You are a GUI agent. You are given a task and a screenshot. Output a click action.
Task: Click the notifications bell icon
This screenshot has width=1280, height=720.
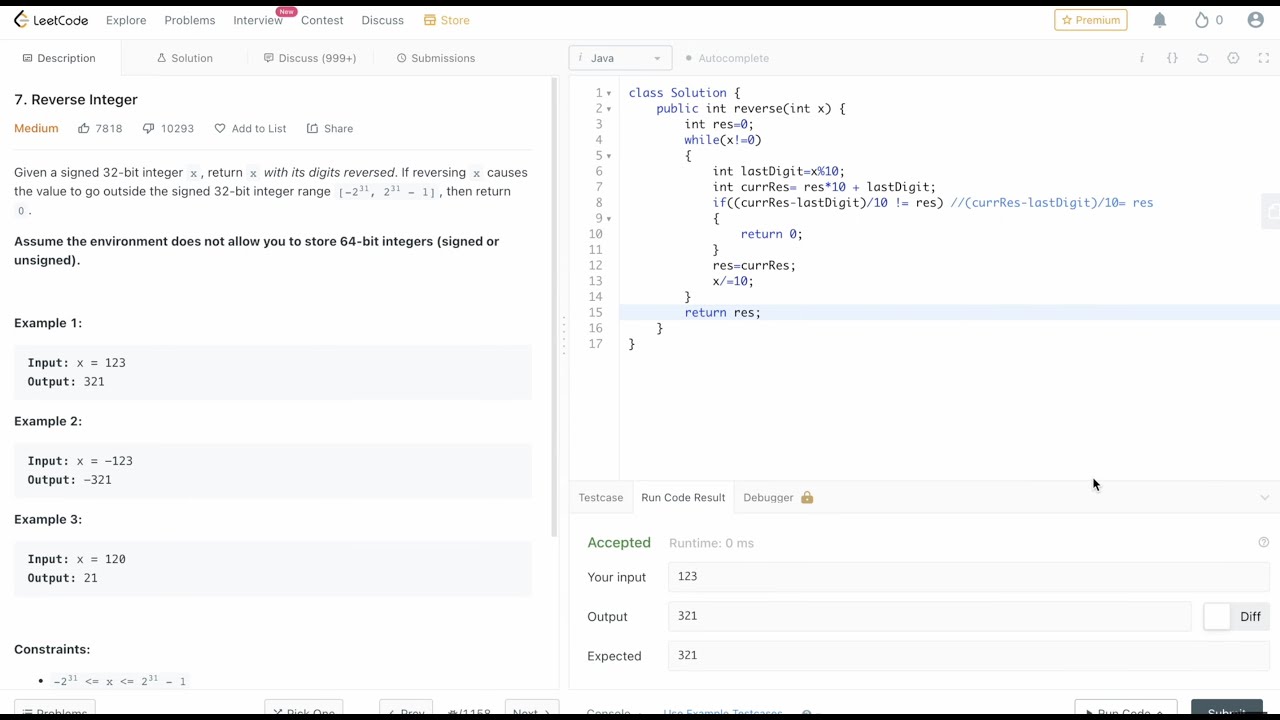[1160, 20]
